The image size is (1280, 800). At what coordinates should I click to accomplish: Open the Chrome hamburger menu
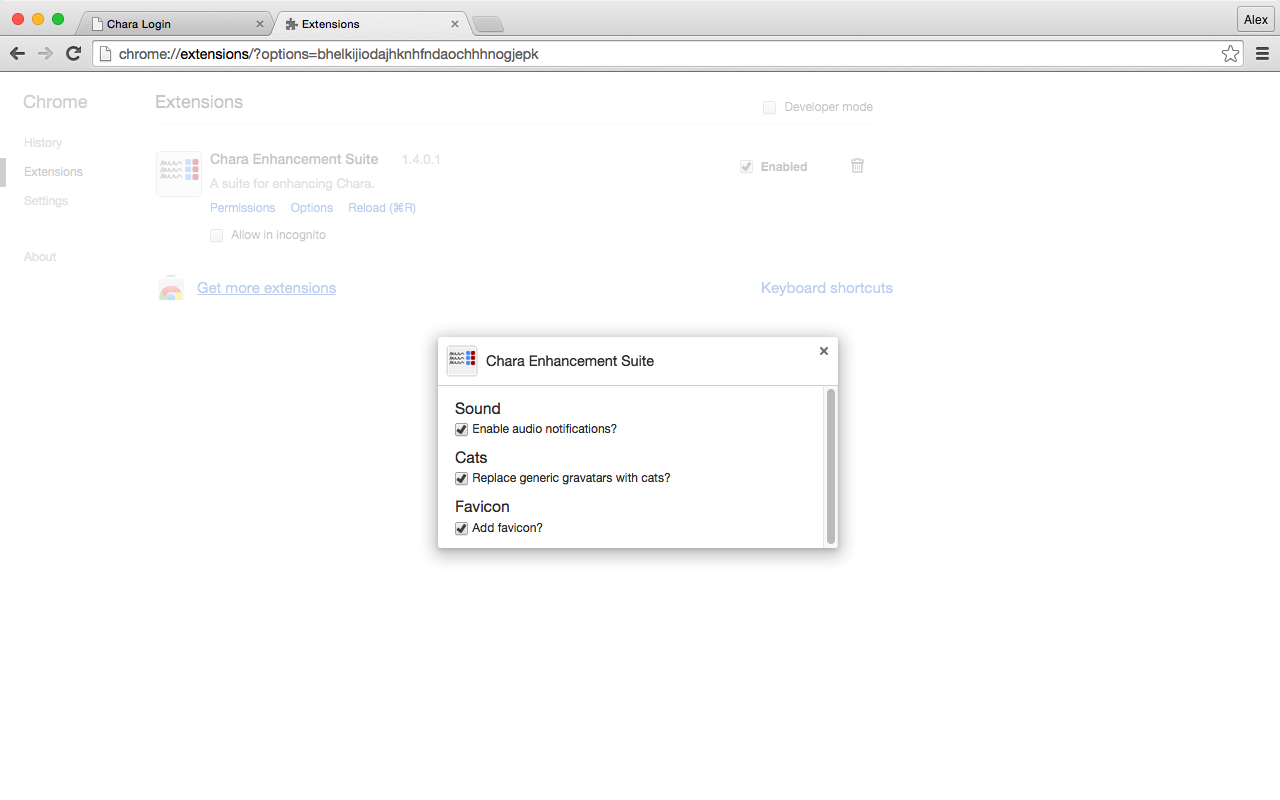(x=1262, y=54)
